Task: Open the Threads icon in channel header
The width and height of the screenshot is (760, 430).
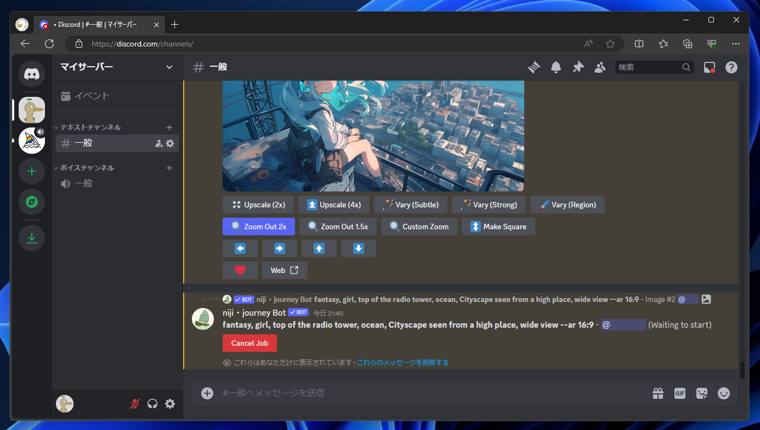Action: click(534, 67)
